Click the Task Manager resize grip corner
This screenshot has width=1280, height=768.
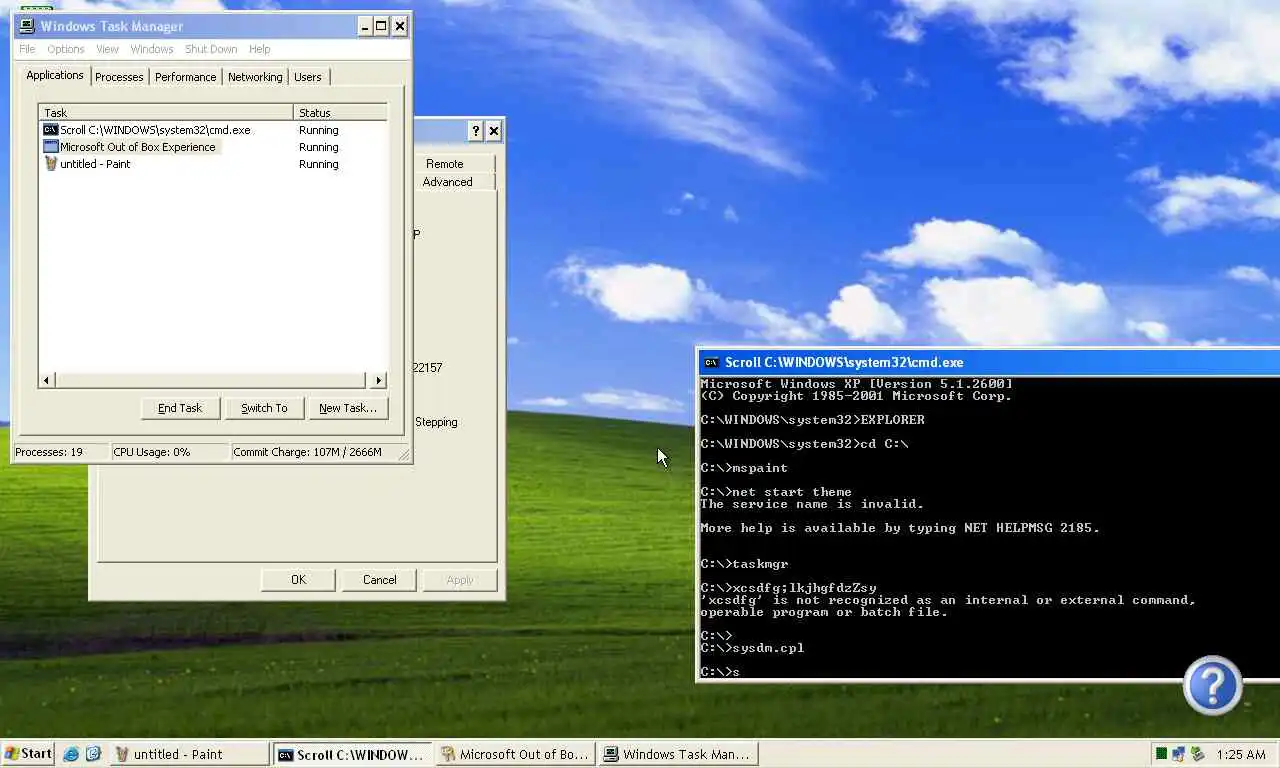tap(404, 454)
